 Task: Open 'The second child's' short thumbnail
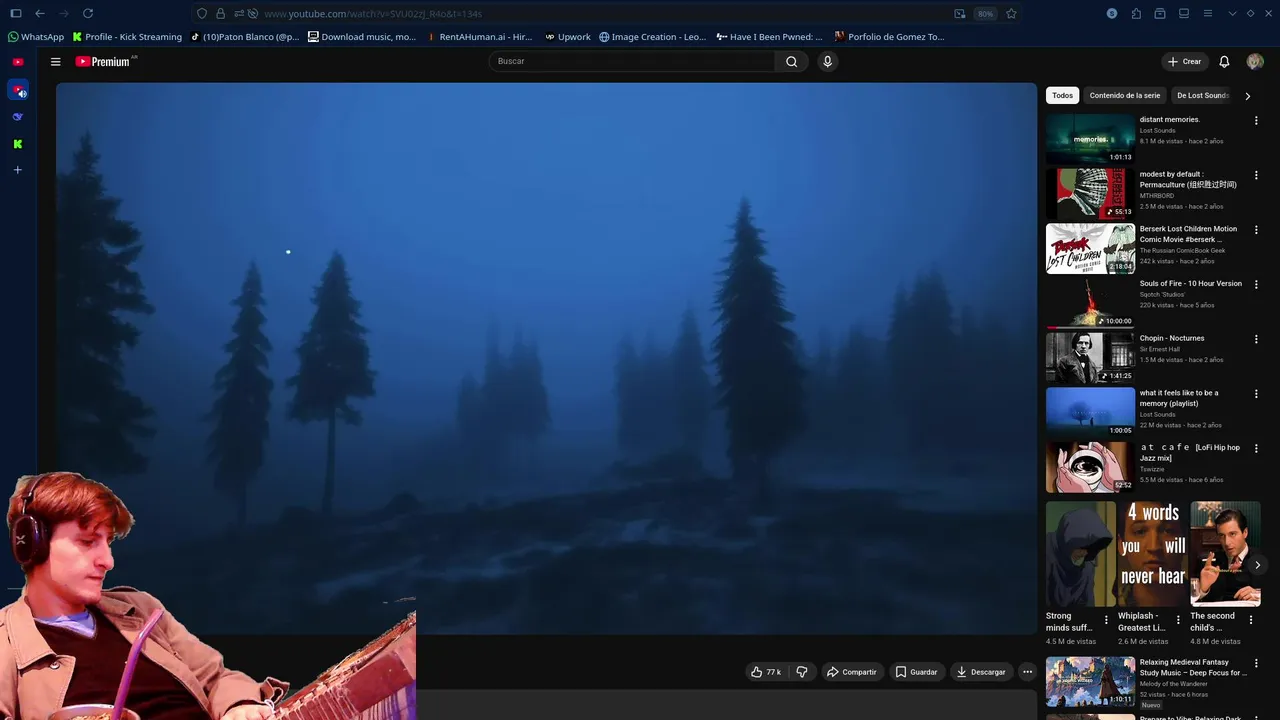pyautogui.click(x=1225, y=554)
